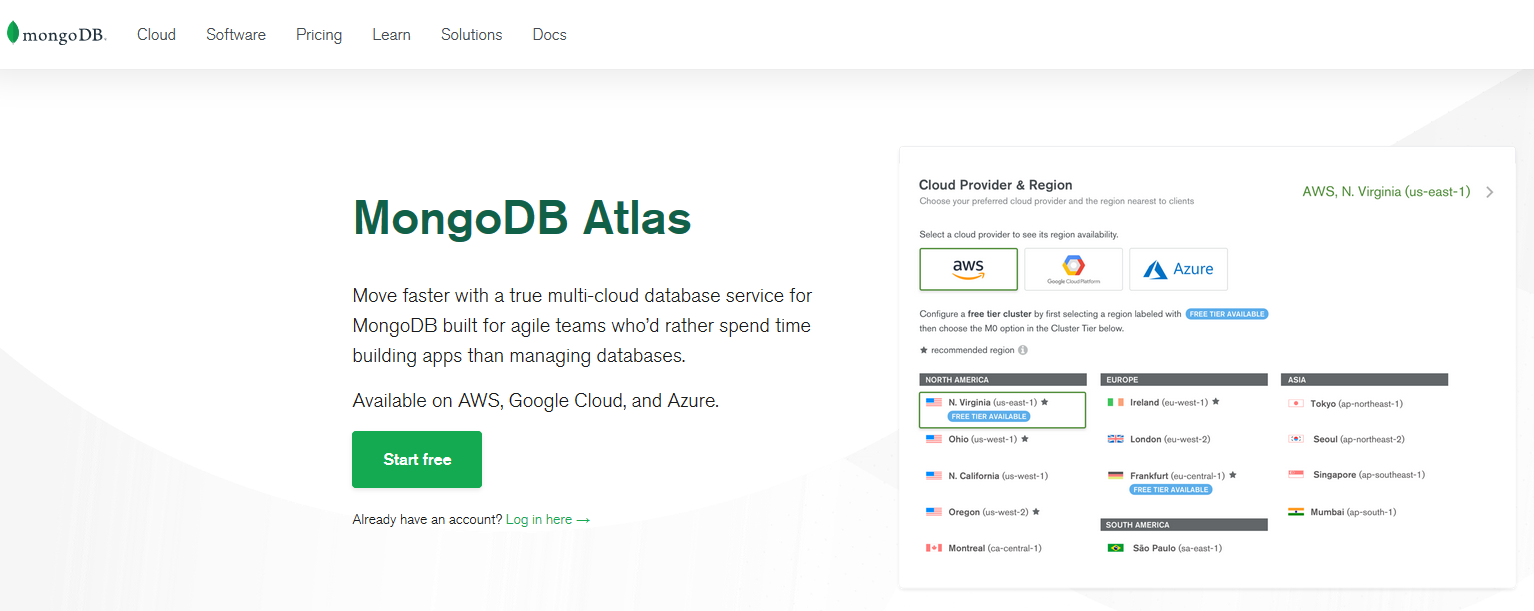1534x611 pixels.
Task: Click the info icon beside recommended region
Action: click(1023, 350)
